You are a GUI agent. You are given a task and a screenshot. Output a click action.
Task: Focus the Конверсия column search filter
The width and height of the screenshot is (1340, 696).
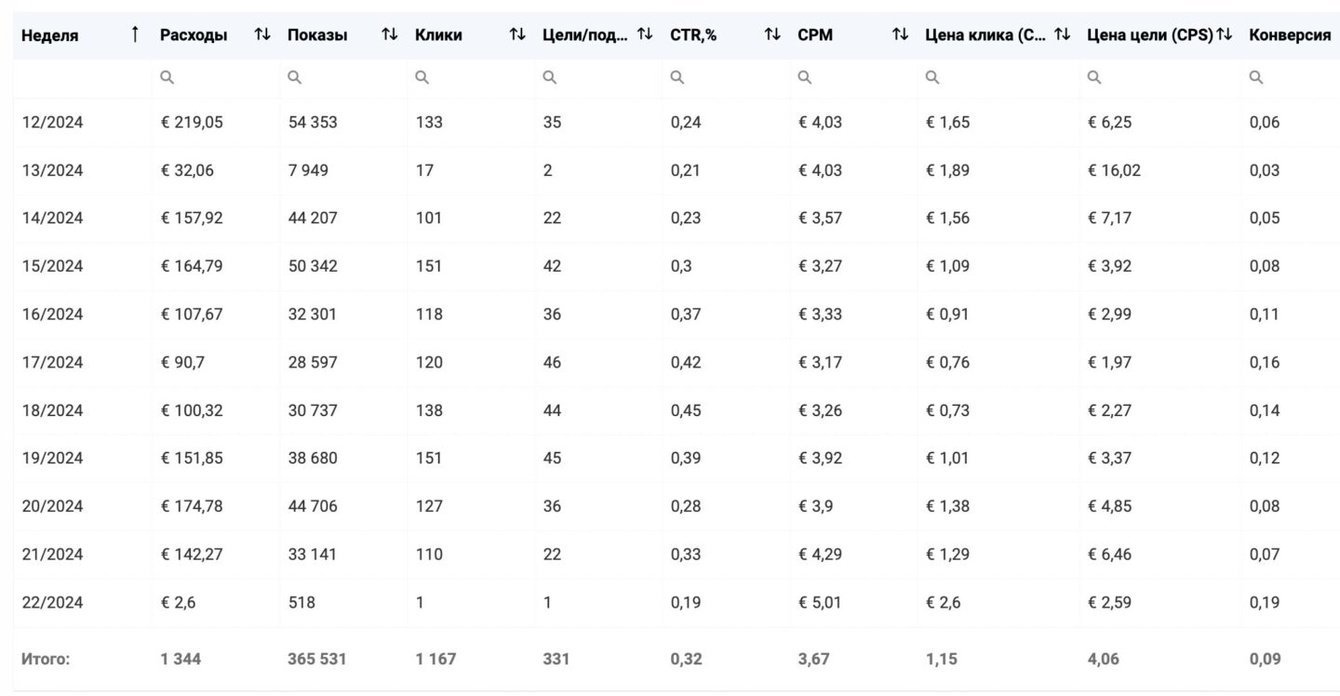tap(1290, 77)
